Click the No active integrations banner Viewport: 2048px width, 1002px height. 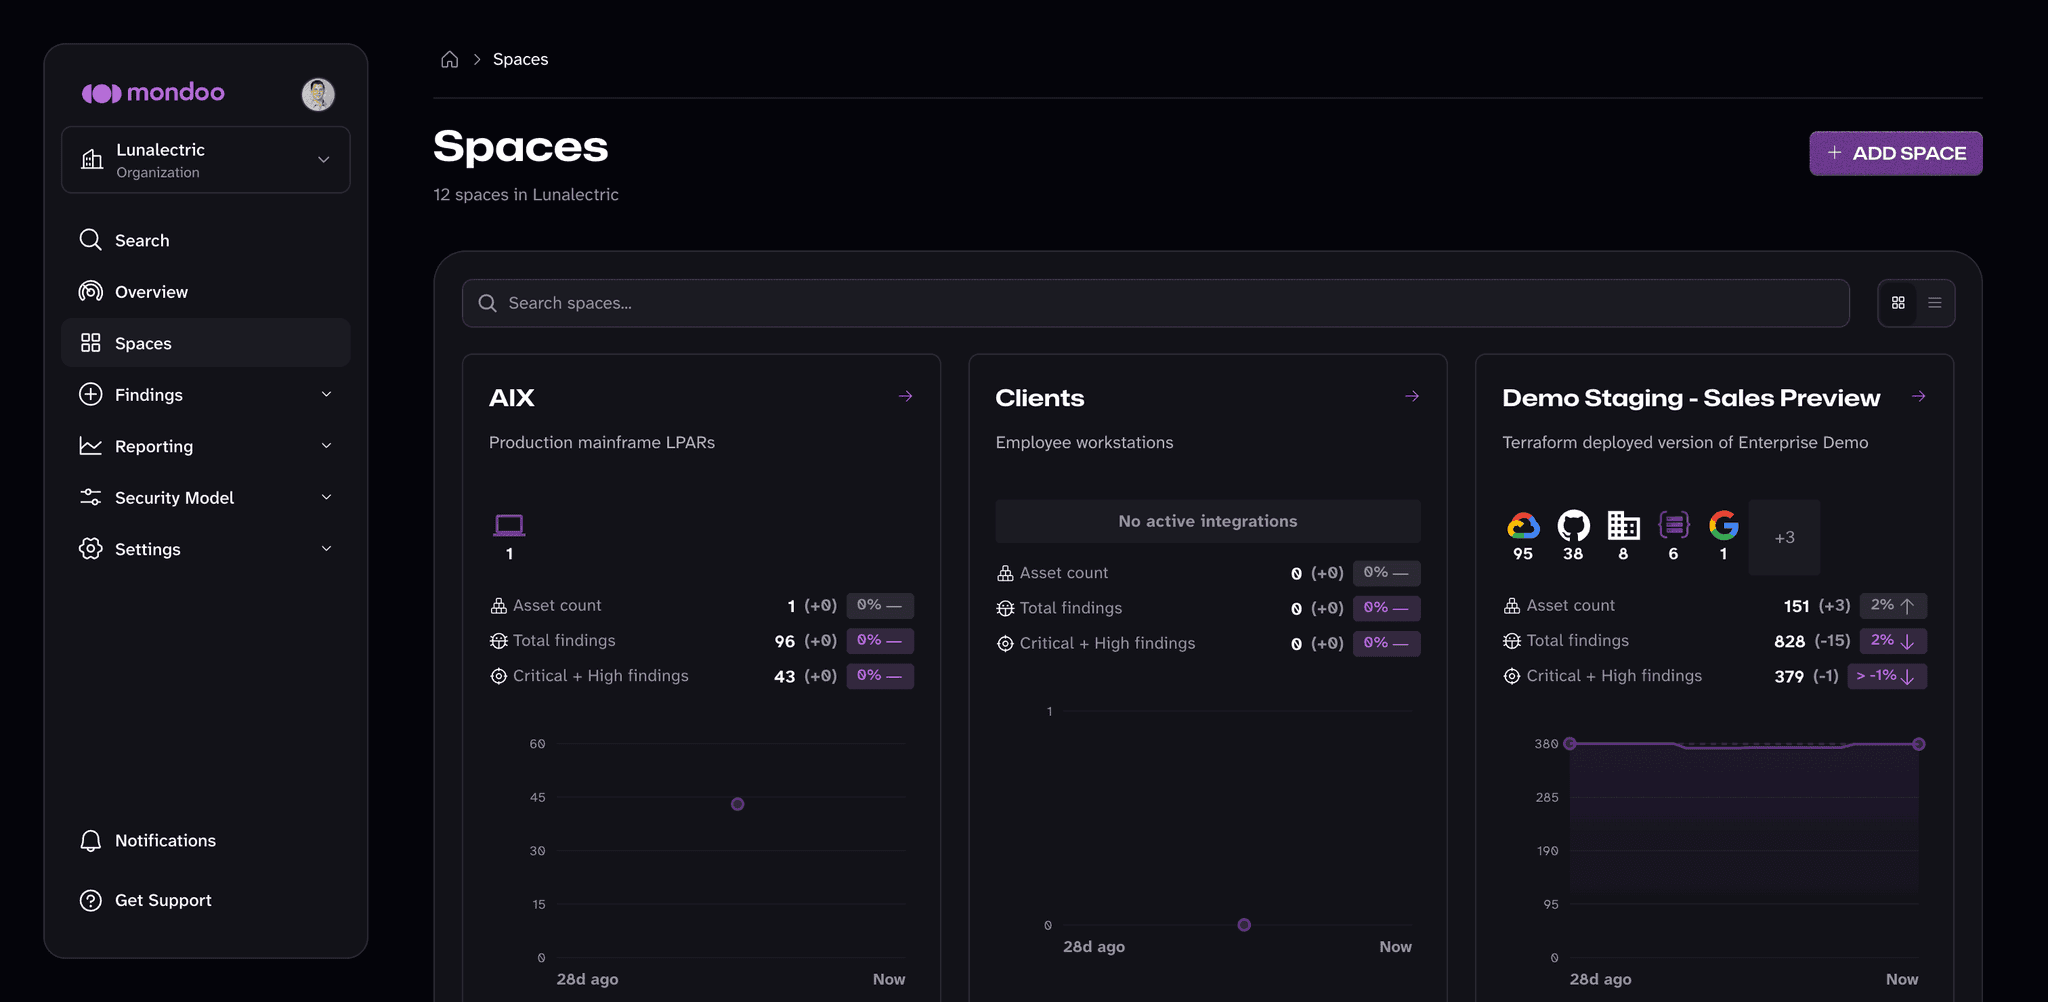(1208, 521)
